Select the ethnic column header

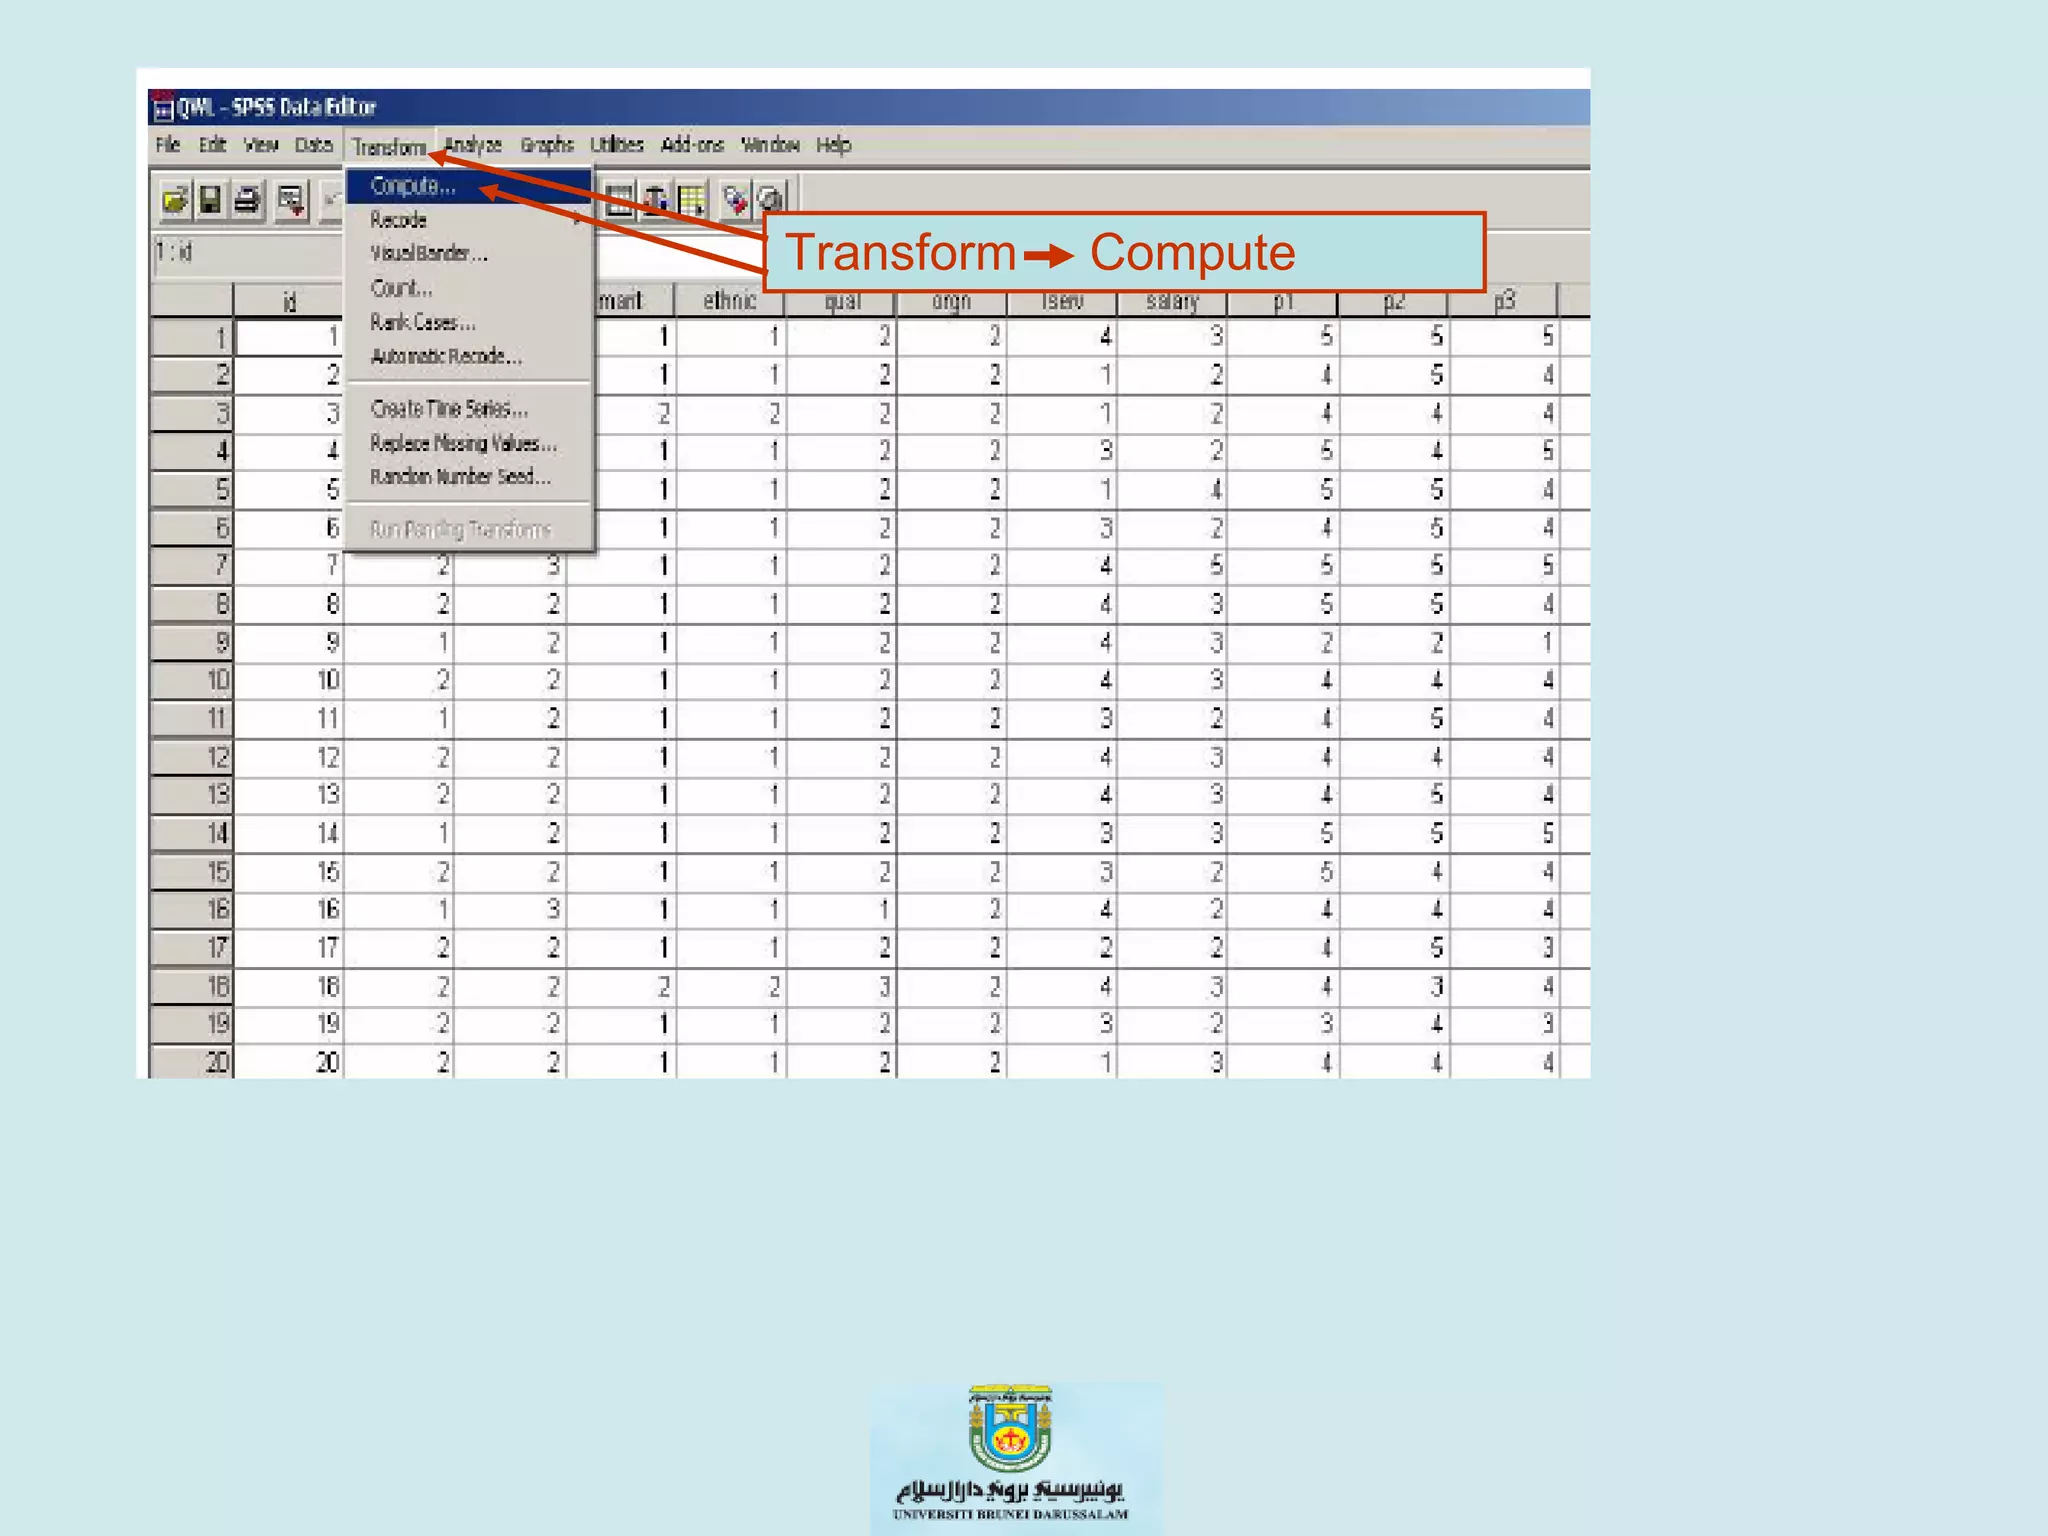(730, 301)
